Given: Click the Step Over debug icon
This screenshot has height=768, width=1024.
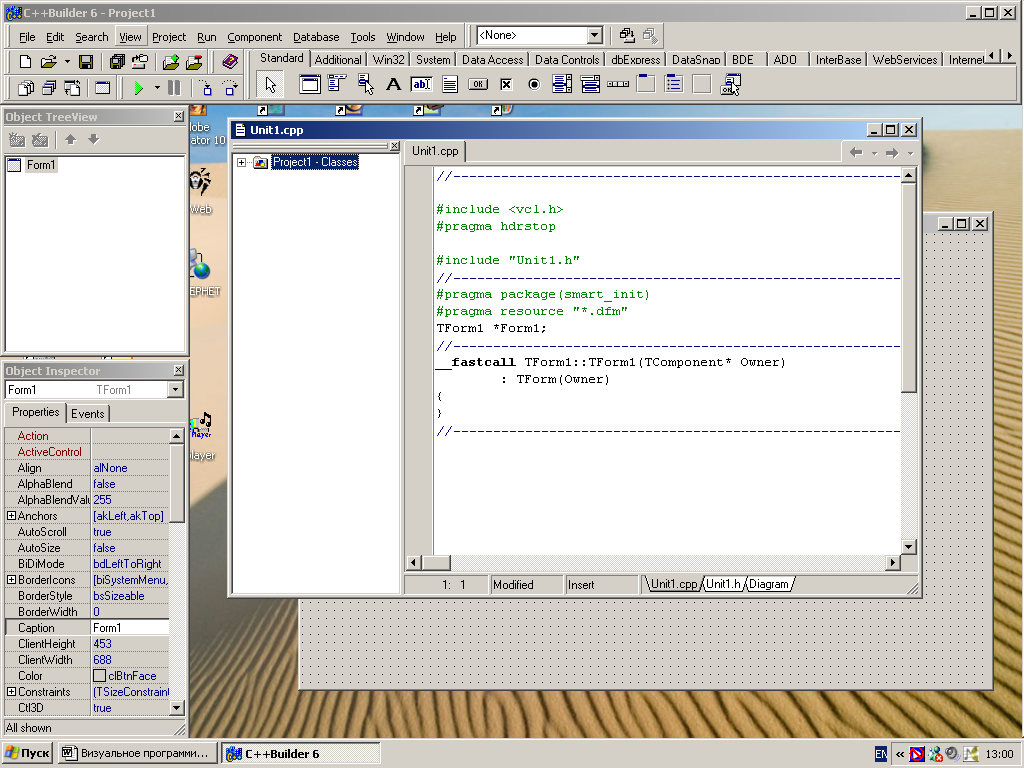Looking at the screenshot, I should click(229, 88).
